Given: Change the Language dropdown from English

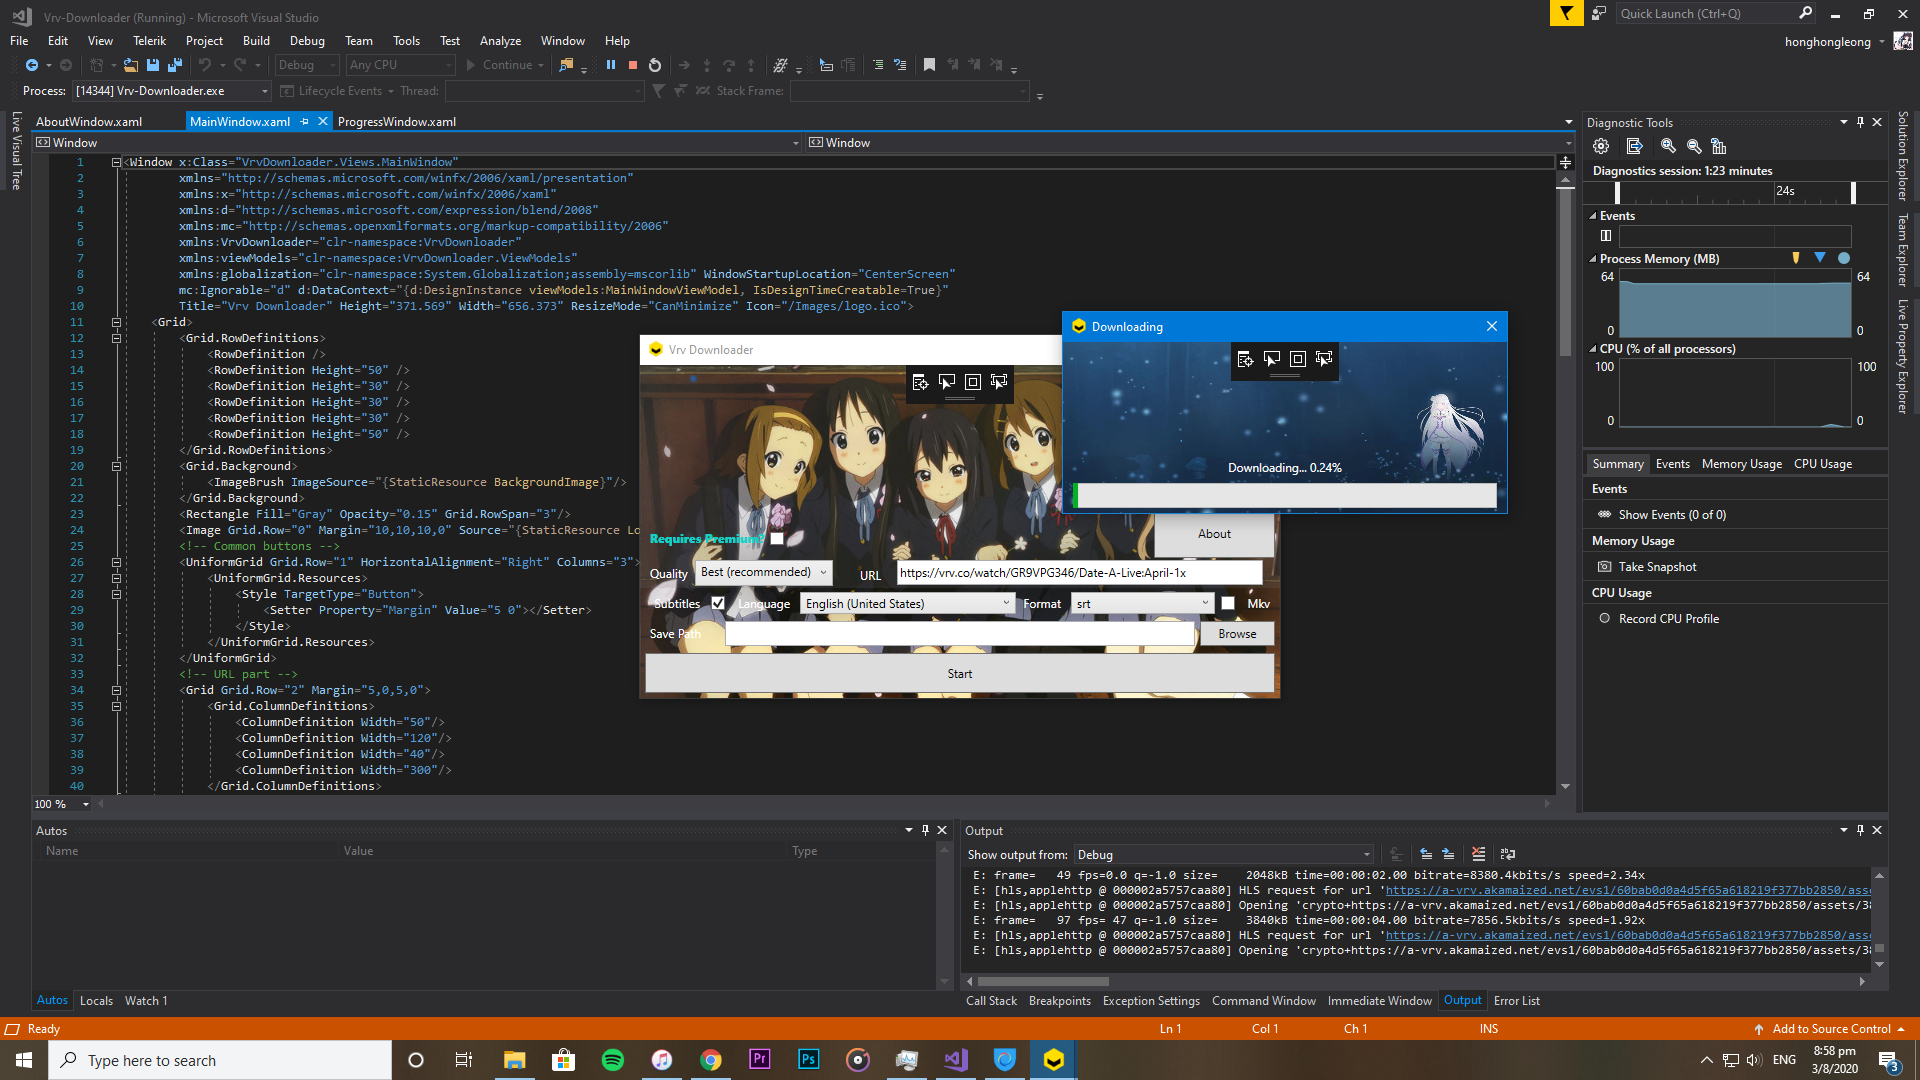Looking at the screenshot, I should click(906, 603).
